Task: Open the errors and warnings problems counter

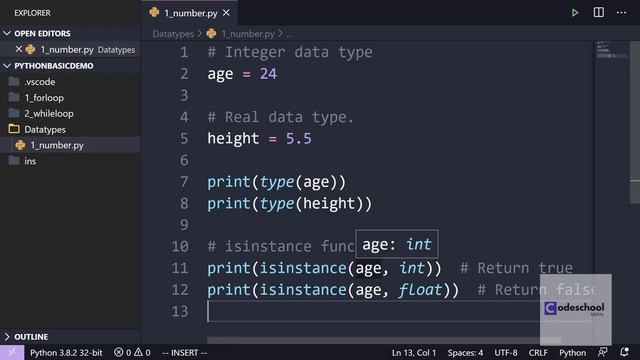Action: tap(132, 353)
